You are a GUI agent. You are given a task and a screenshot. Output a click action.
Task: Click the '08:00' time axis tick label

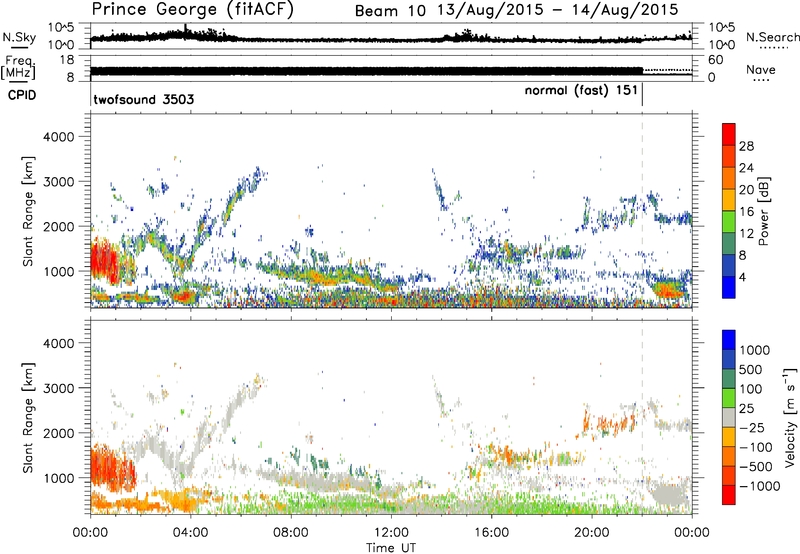click(291, 533)
